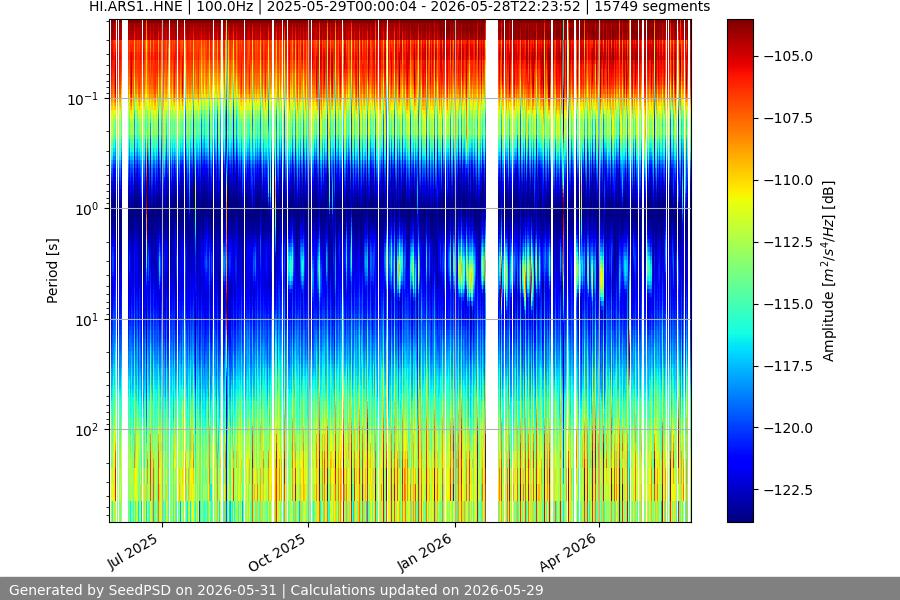900x600 pixels.
Task: Click the 10⁰ period tick label
Action: coord(87,209)
